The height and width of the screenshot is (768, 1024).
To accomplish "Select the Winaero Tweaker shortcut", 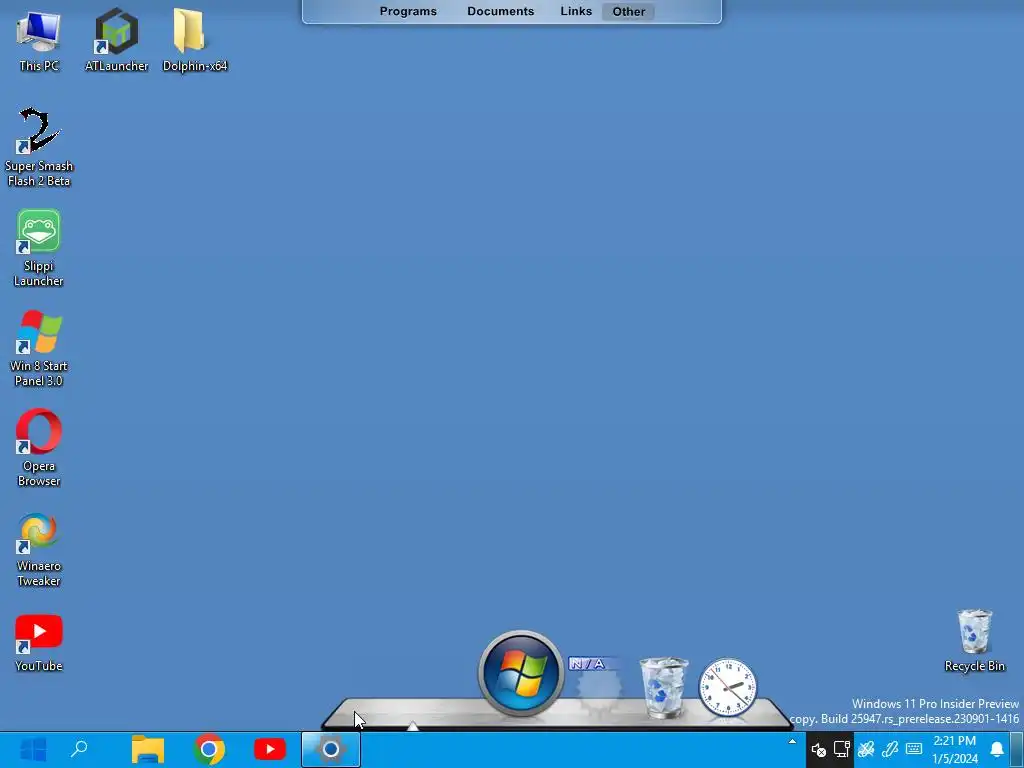I will (39, 550).
